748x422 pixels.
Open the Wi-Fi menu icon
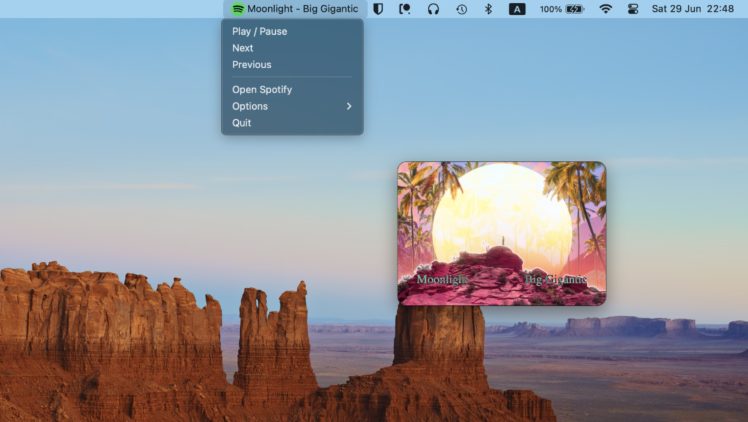click(x=606, y=9)
